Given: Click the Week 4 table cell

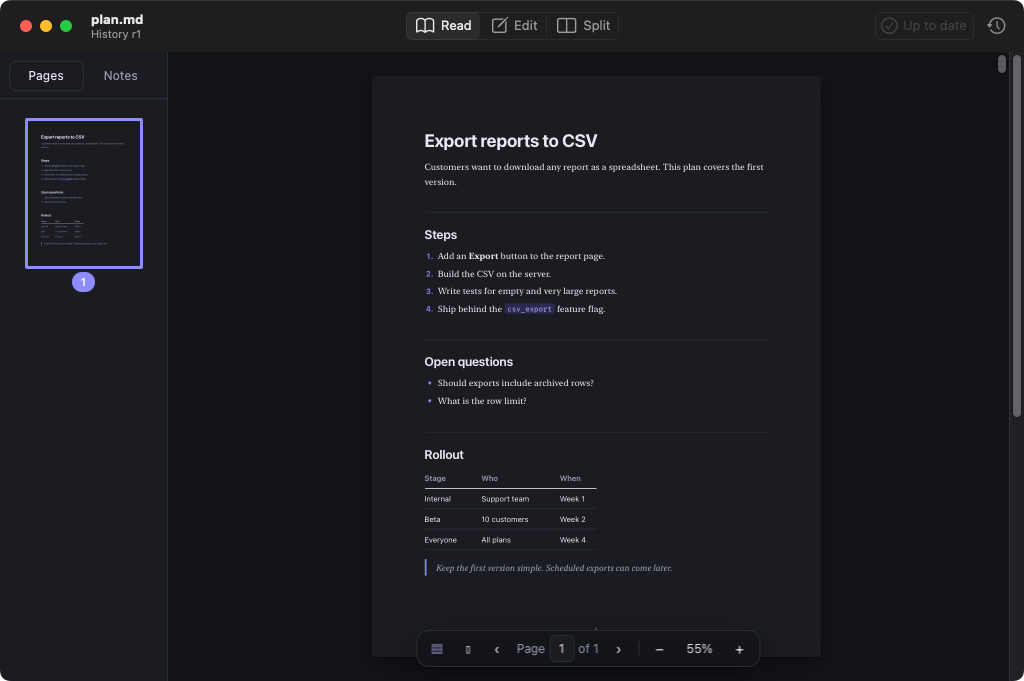Looking at the screenshot, I should (573, 540).
